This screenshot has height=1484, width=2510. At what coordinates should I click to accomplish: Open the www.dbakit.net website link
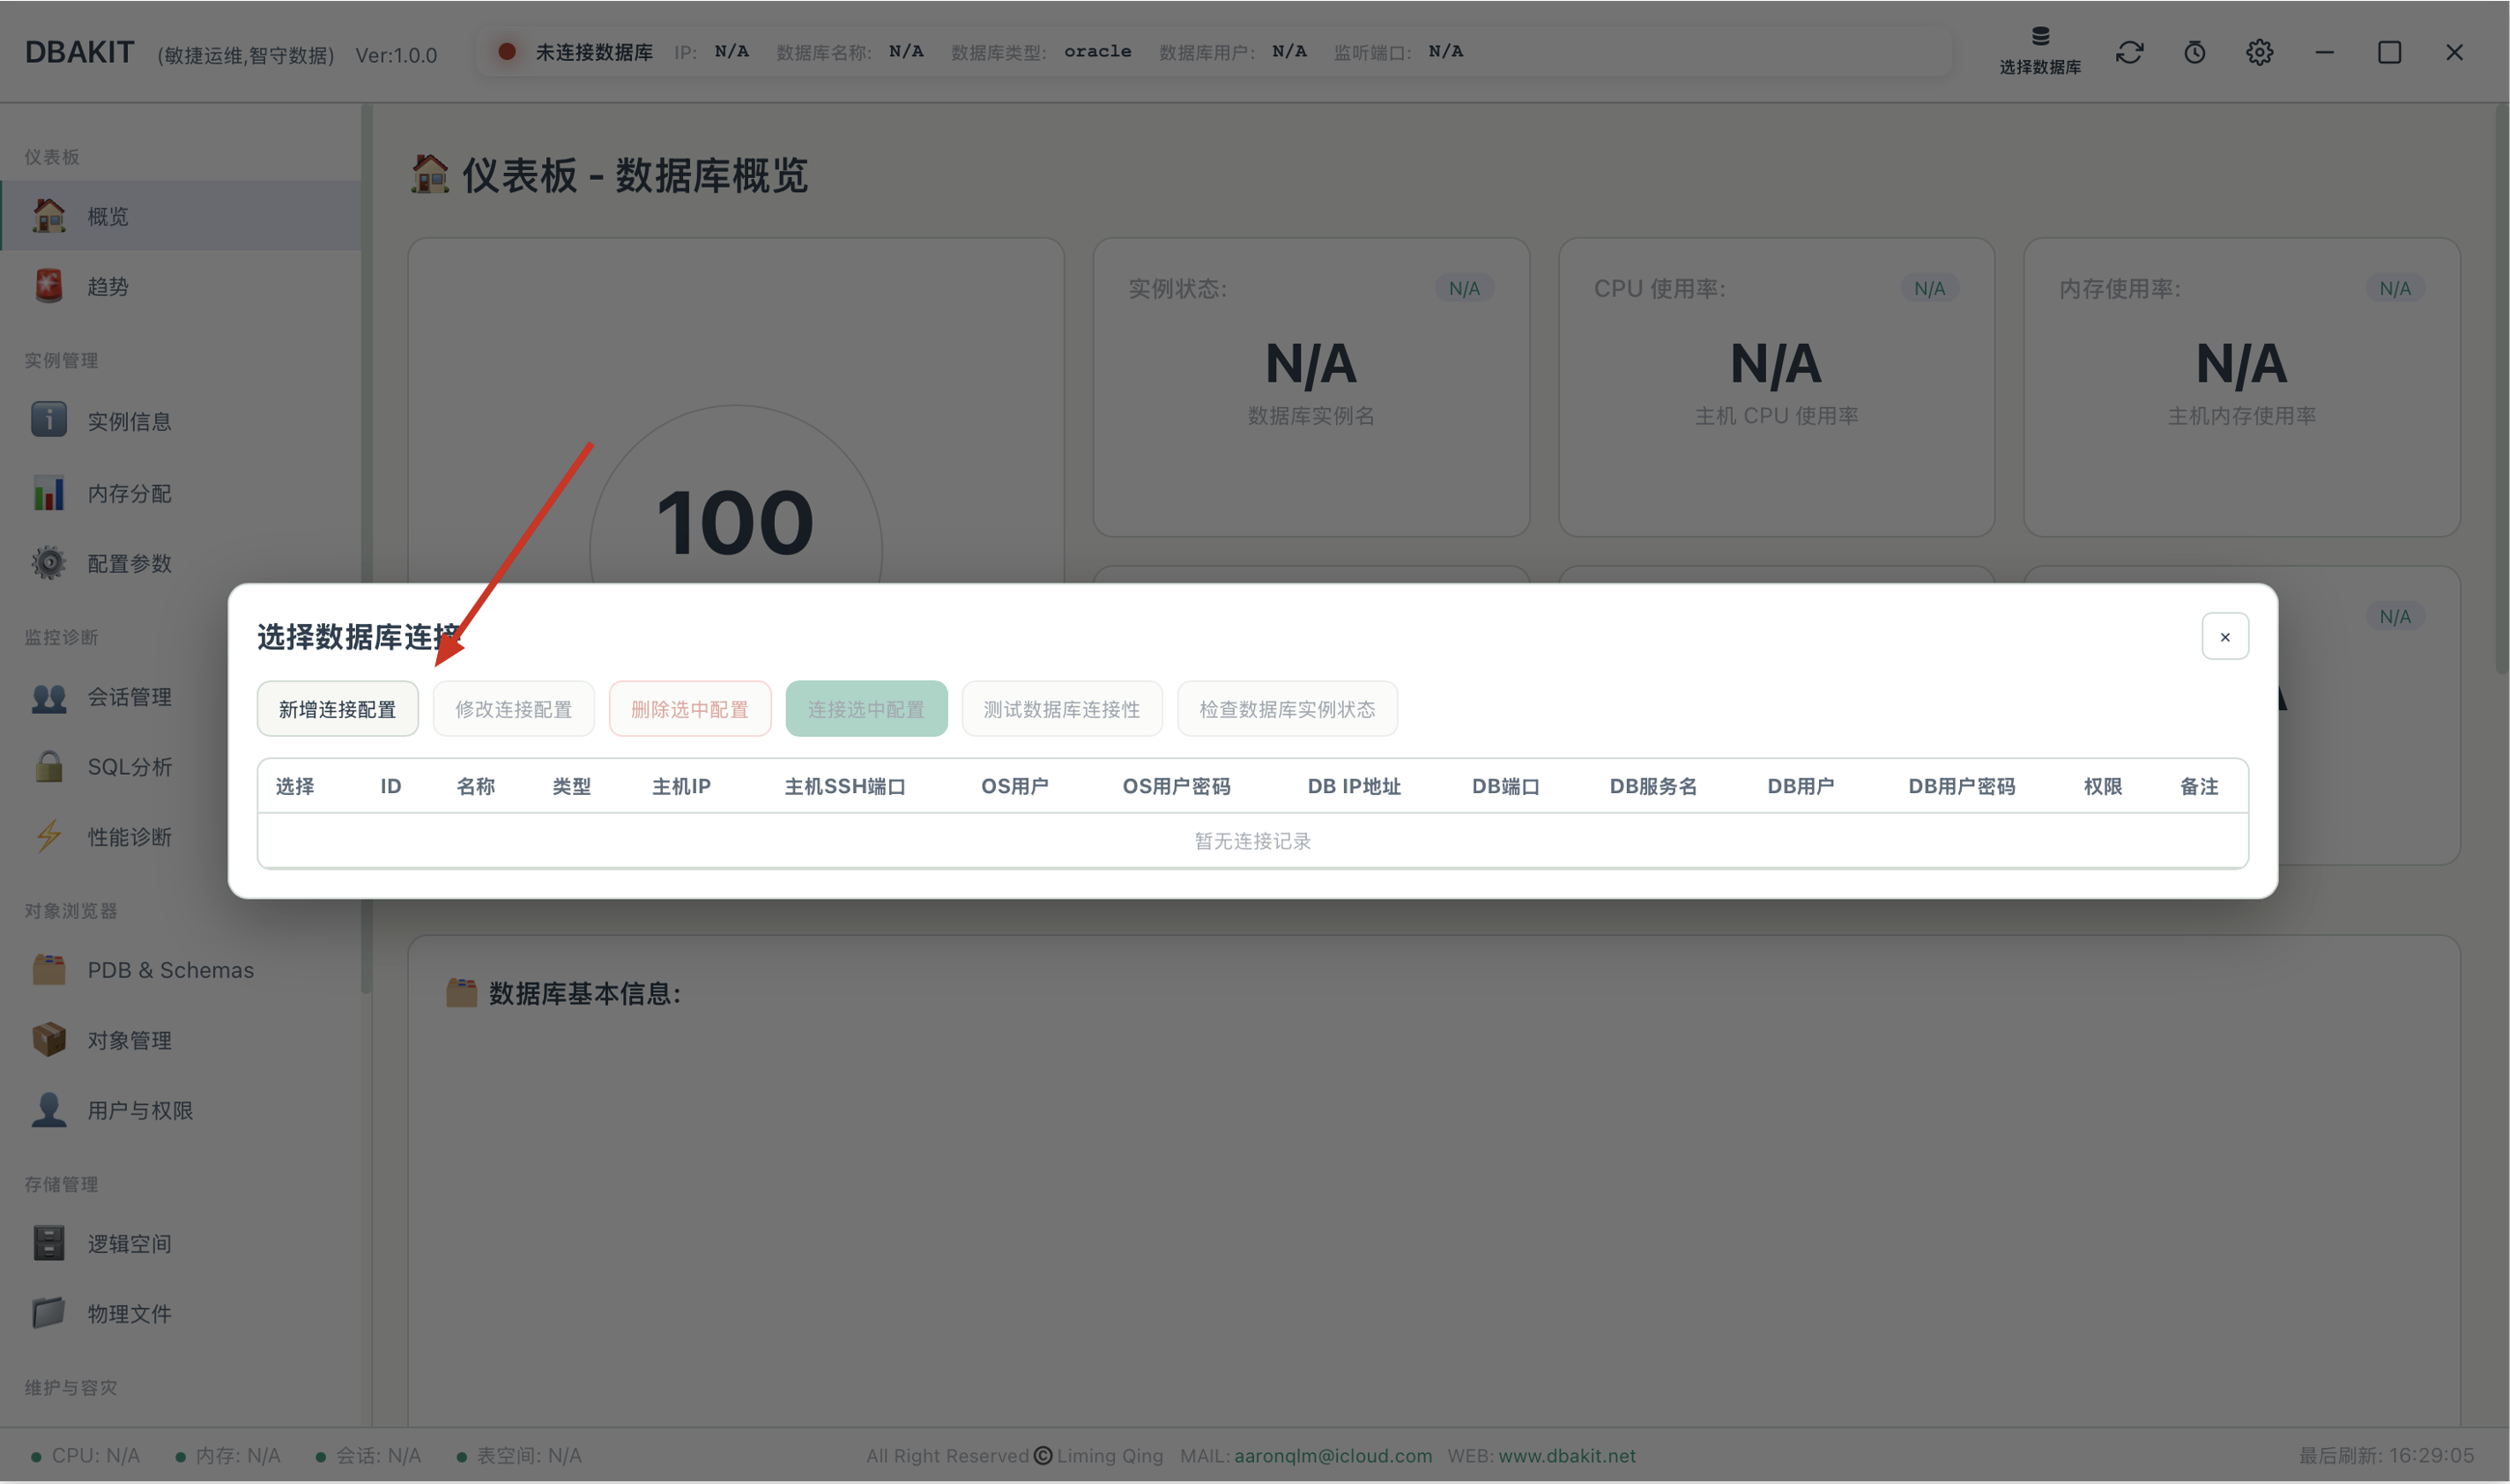(x=1566, y=1455)
